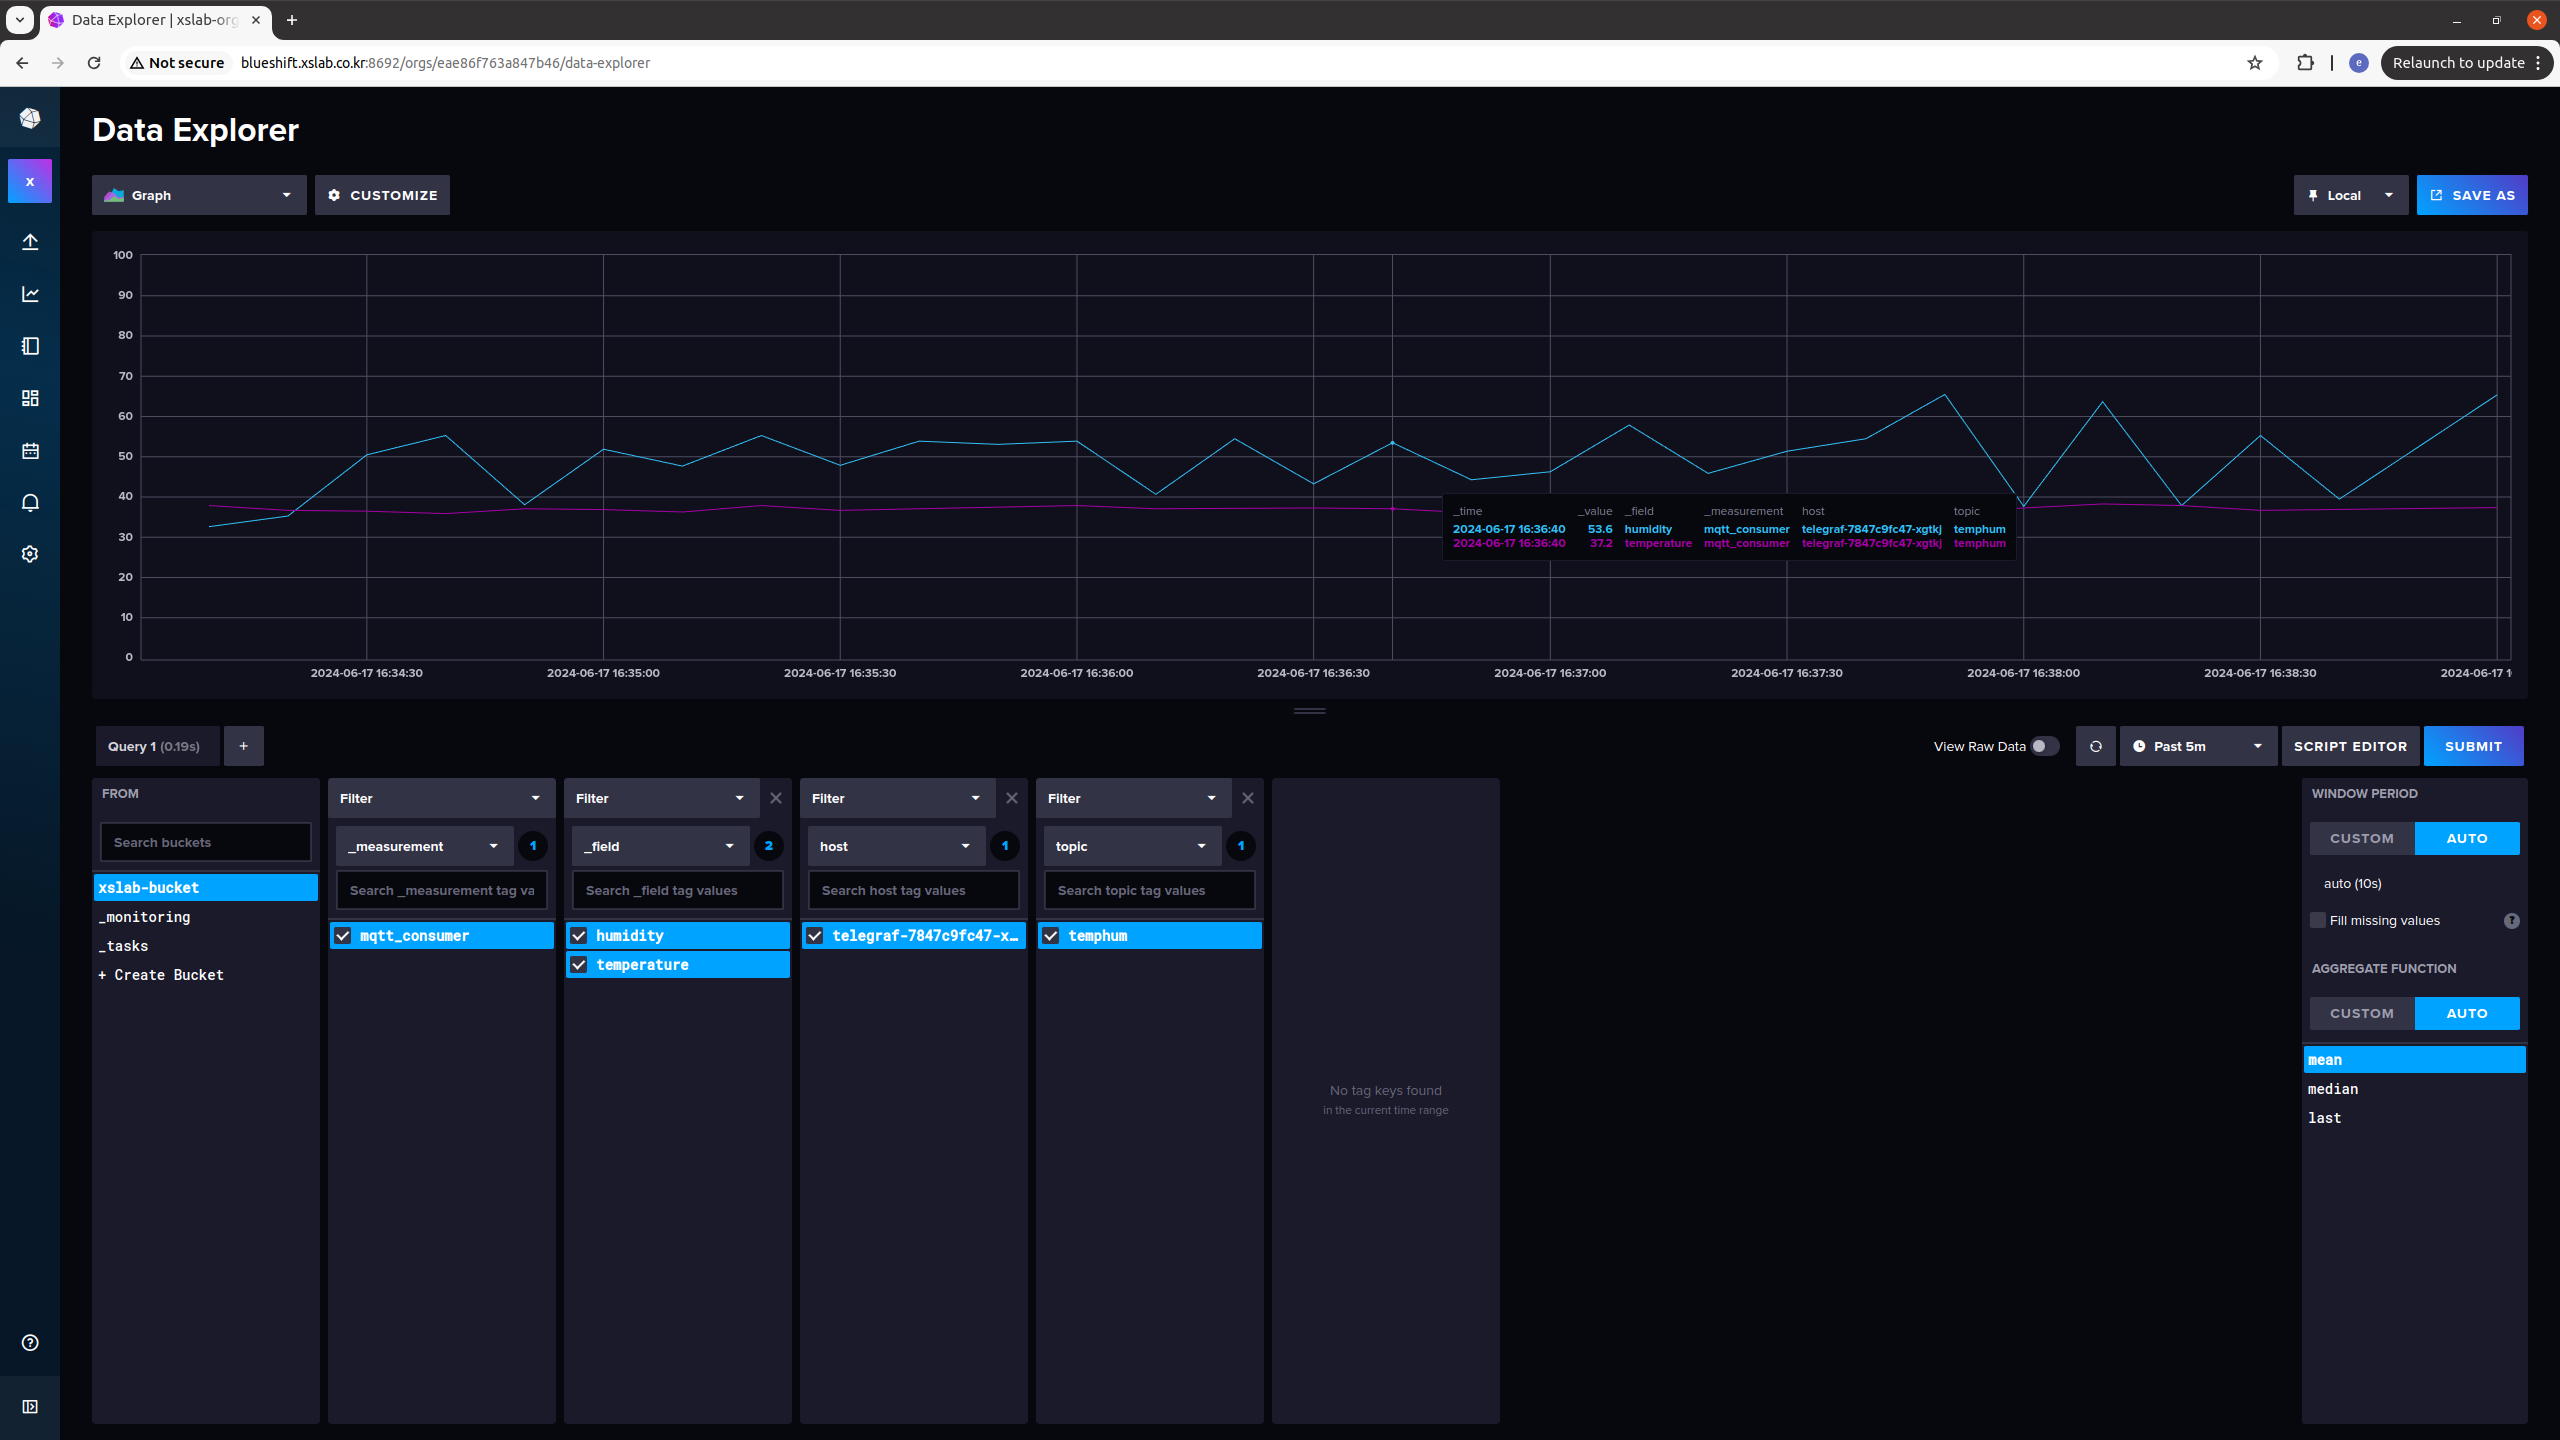Click Relaunch to update button
This screenshot has height=1440, width=2560.
point(2467,63)
